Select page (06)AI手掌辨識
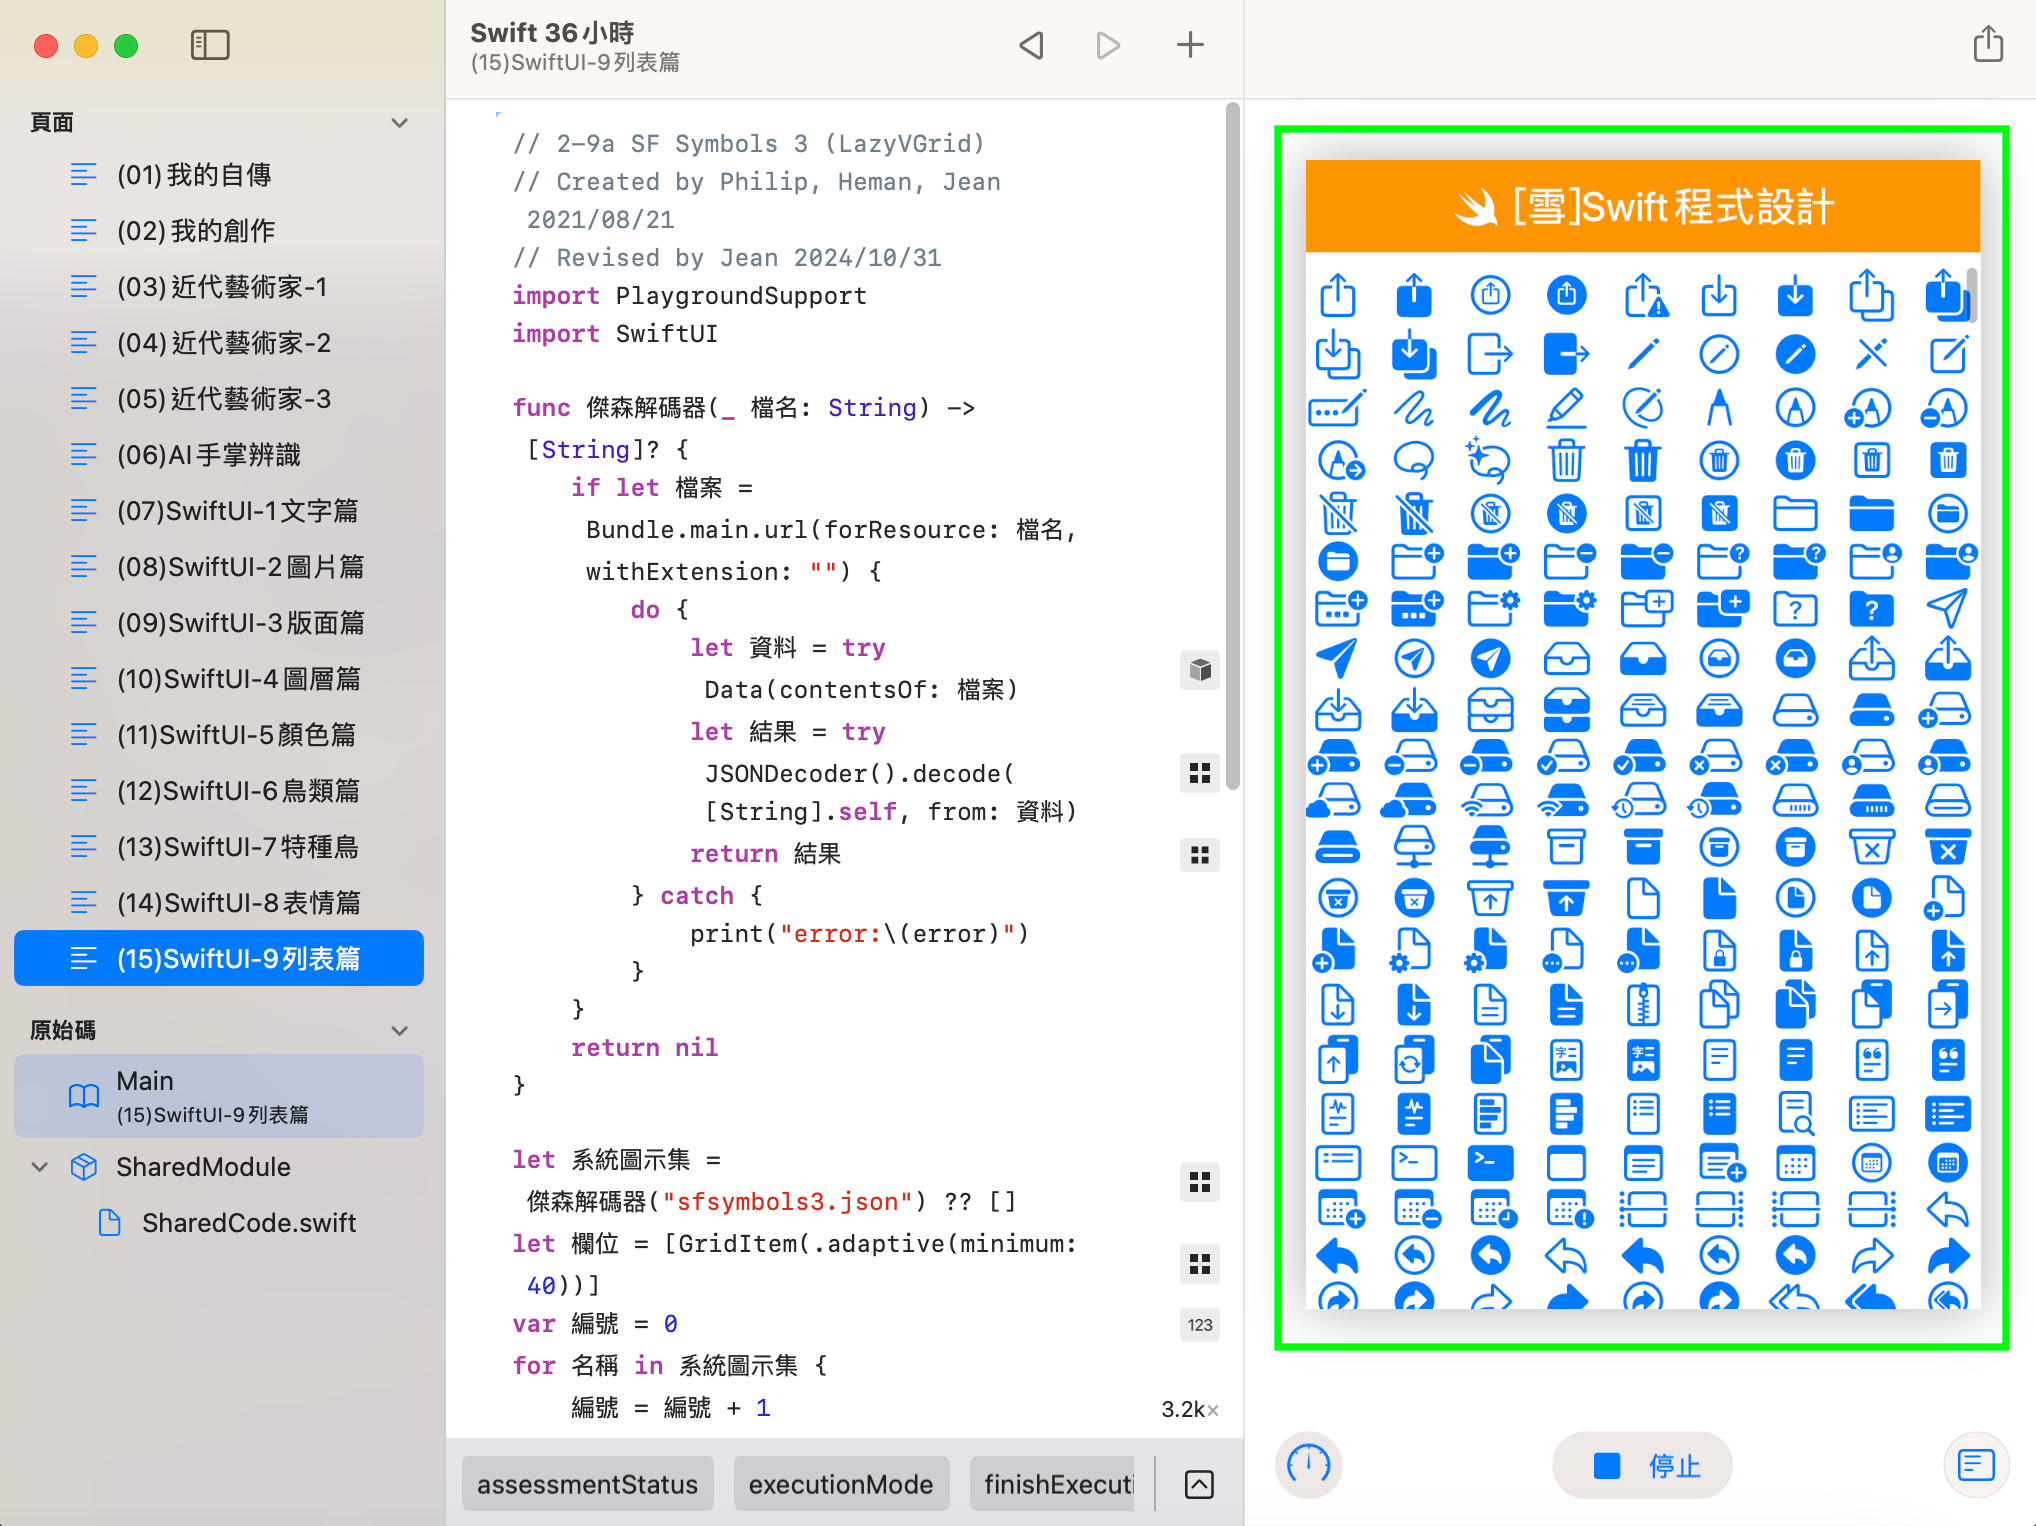This screenshot has width=2036, height=1526. pyautogui.click(x=208, y=455)
